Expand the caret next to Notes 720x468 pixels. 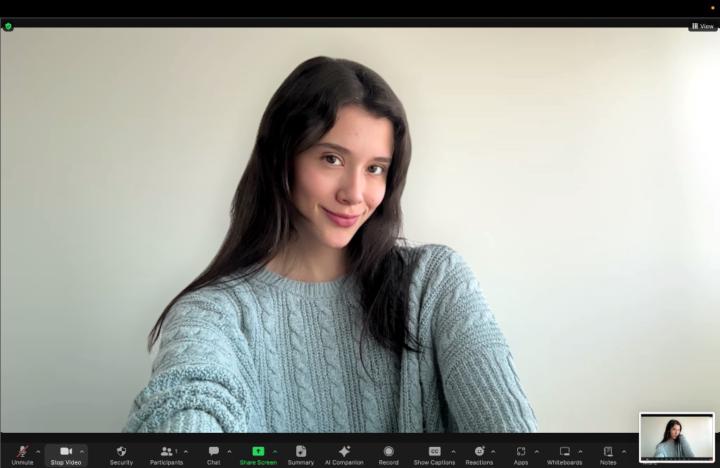point(624,452)
